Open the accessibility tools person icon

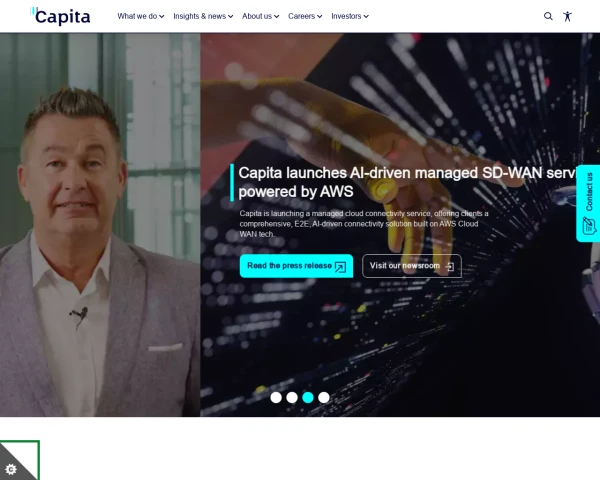click(x=567, y=16)
